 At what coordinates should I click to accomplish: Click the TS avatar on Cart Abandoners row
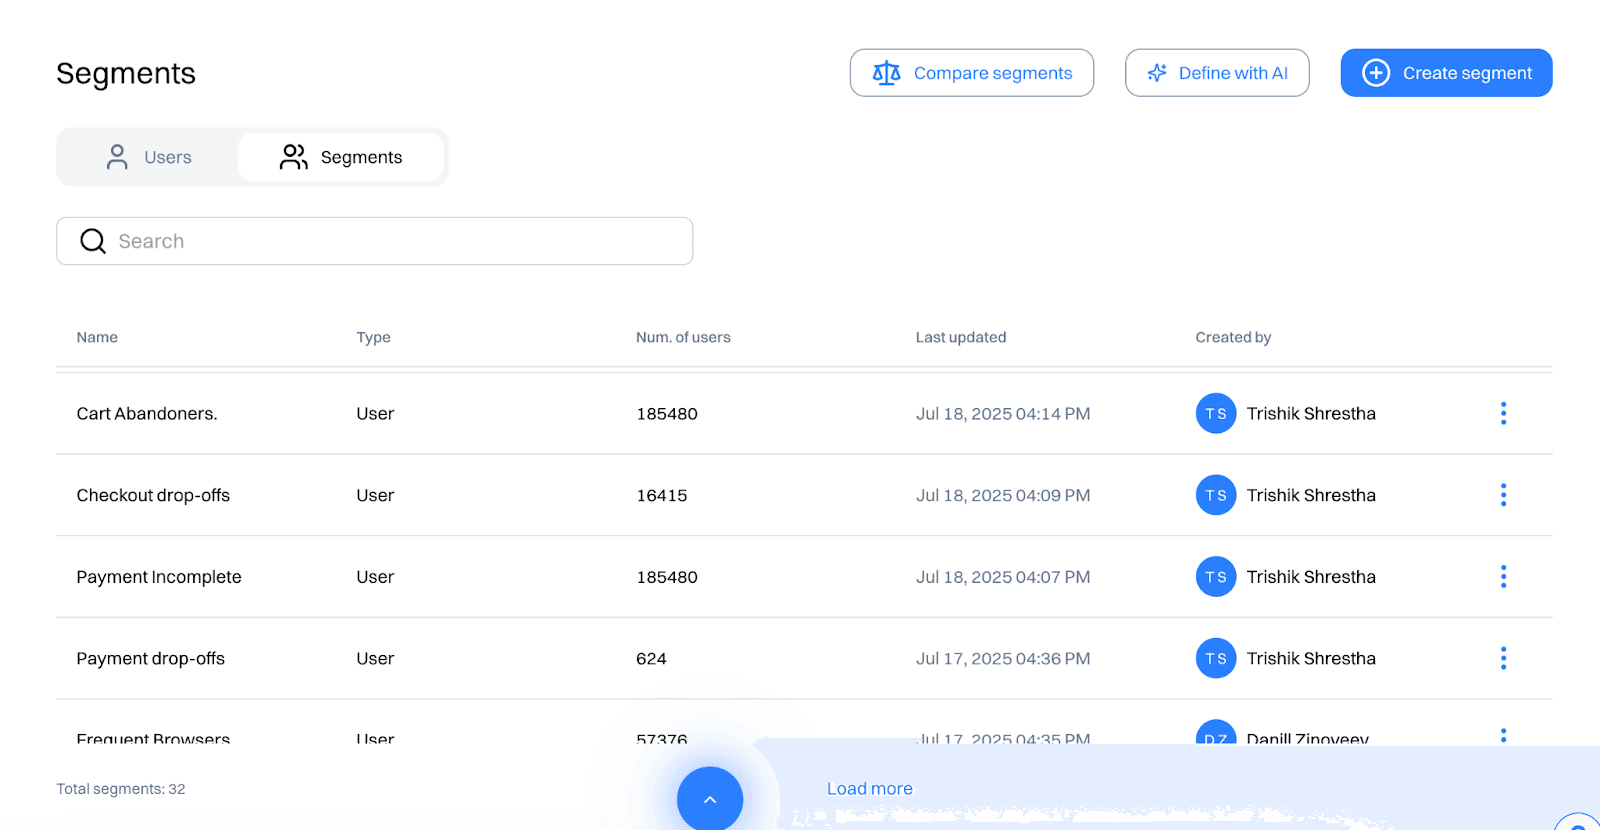(1216, 413)
